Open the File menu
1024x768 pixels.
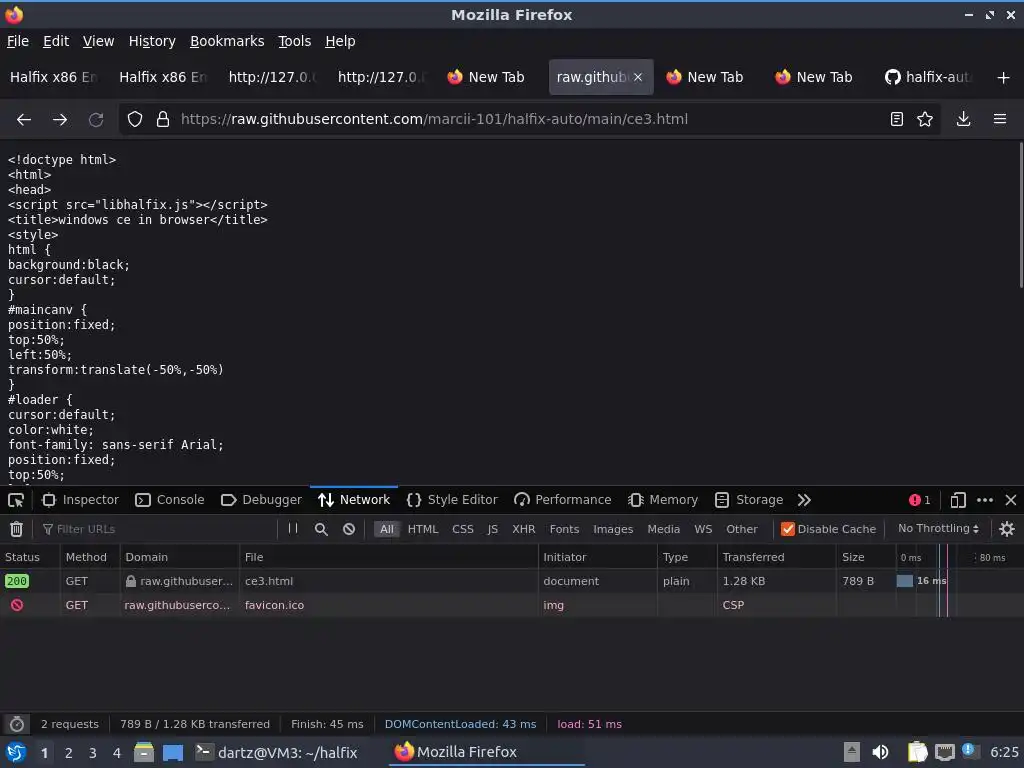pos(18,41)
